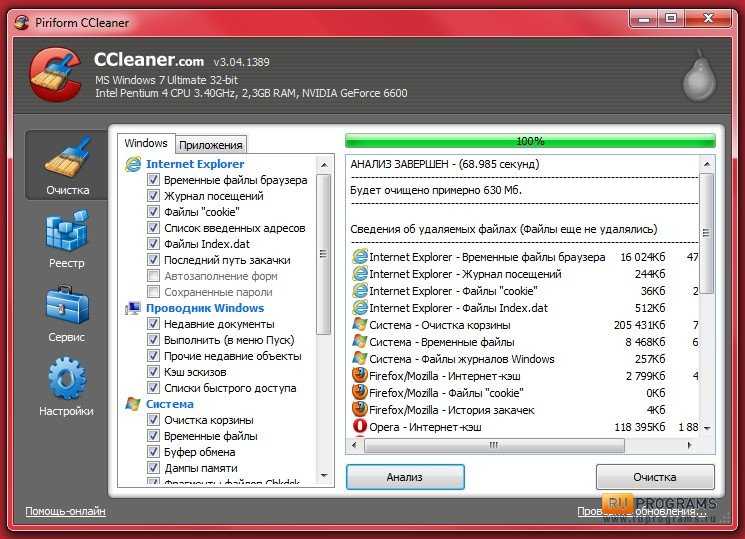Toggle Прочие недавние объекты checkbox
This screenshot has height=539, width=745.
tap(153, 356)
